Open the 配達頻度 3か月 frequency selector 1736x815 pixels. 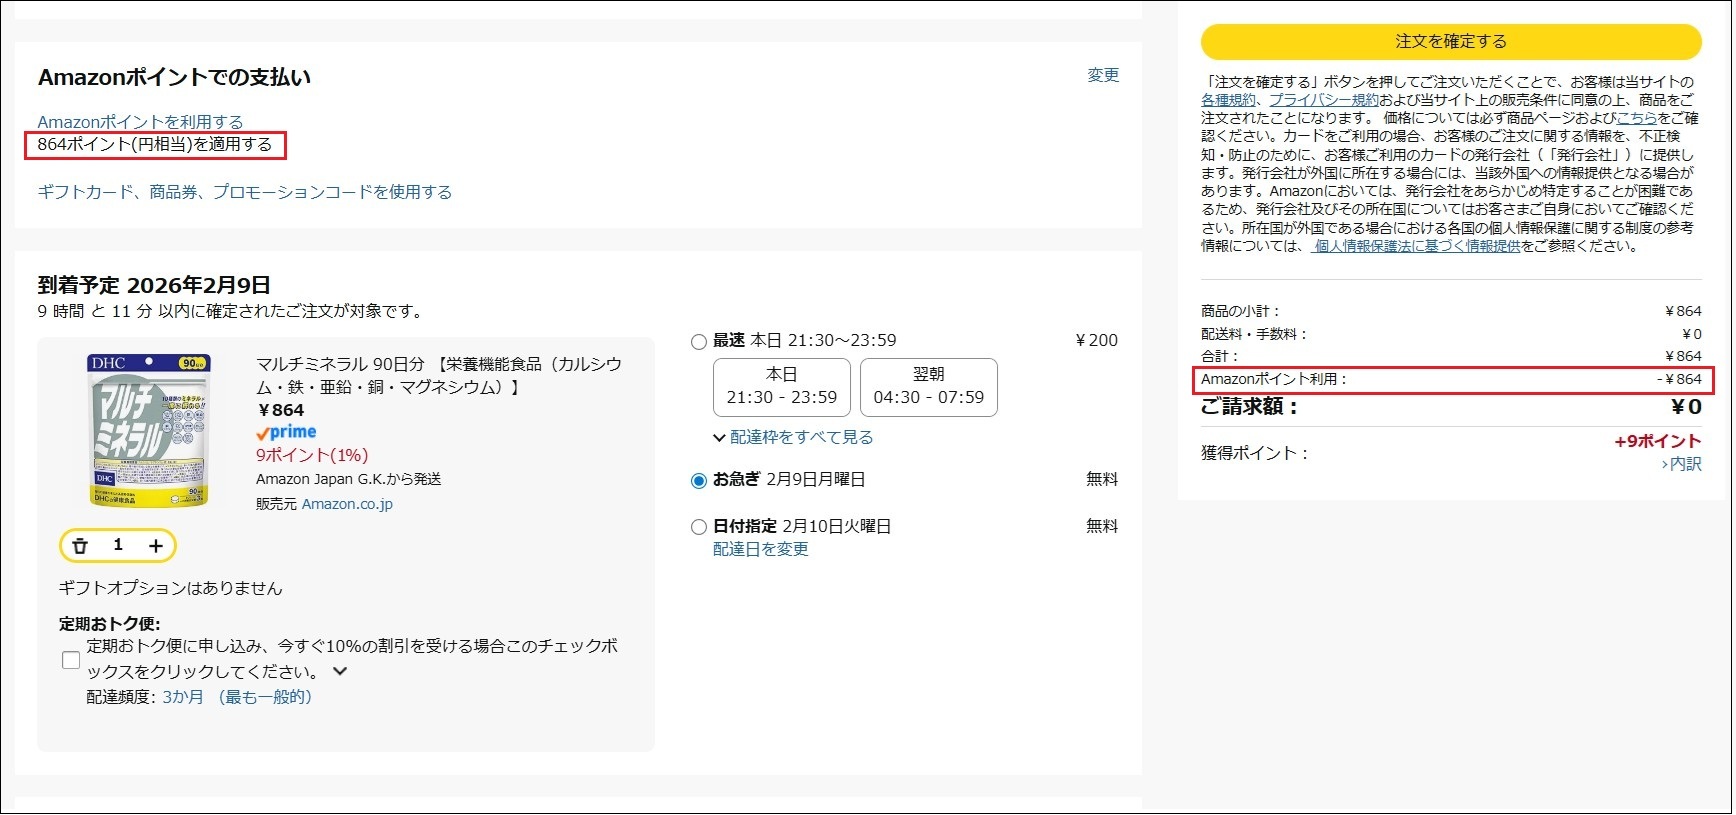pyautogui.click(x=237, y=697)
